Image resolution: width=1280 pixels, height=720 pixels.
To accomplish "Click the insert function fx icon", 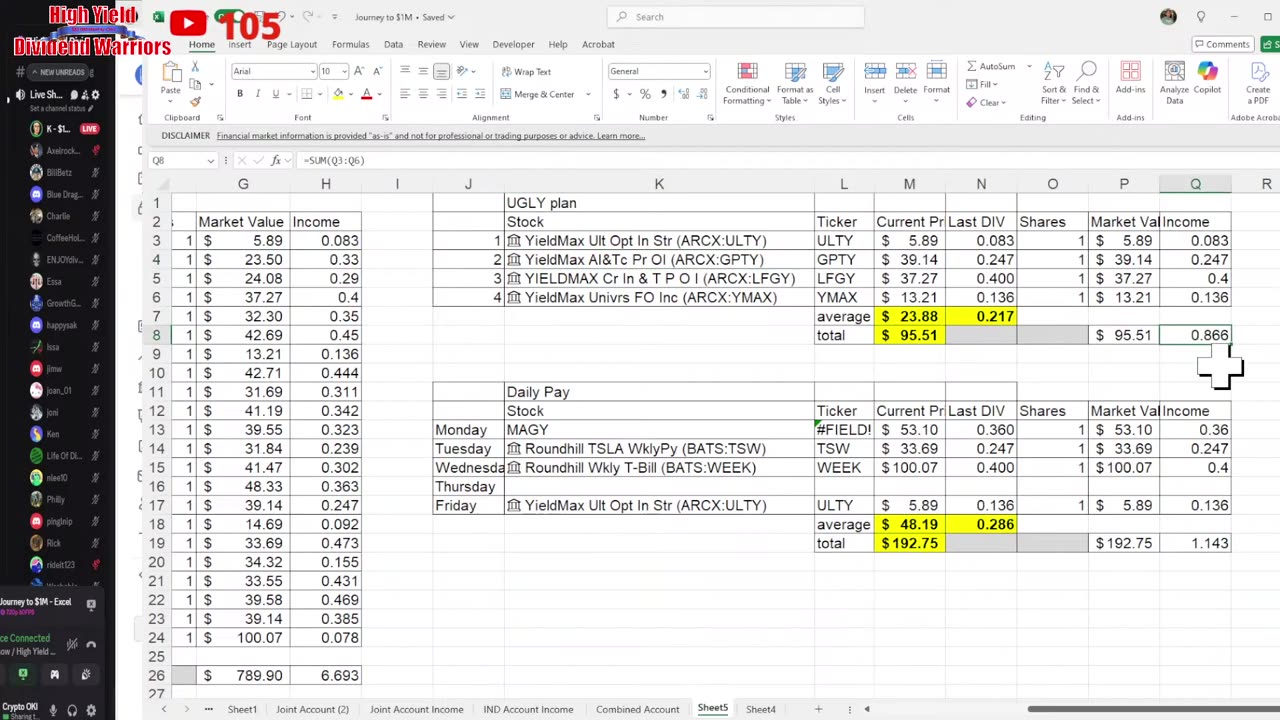I will click(276, 160).
